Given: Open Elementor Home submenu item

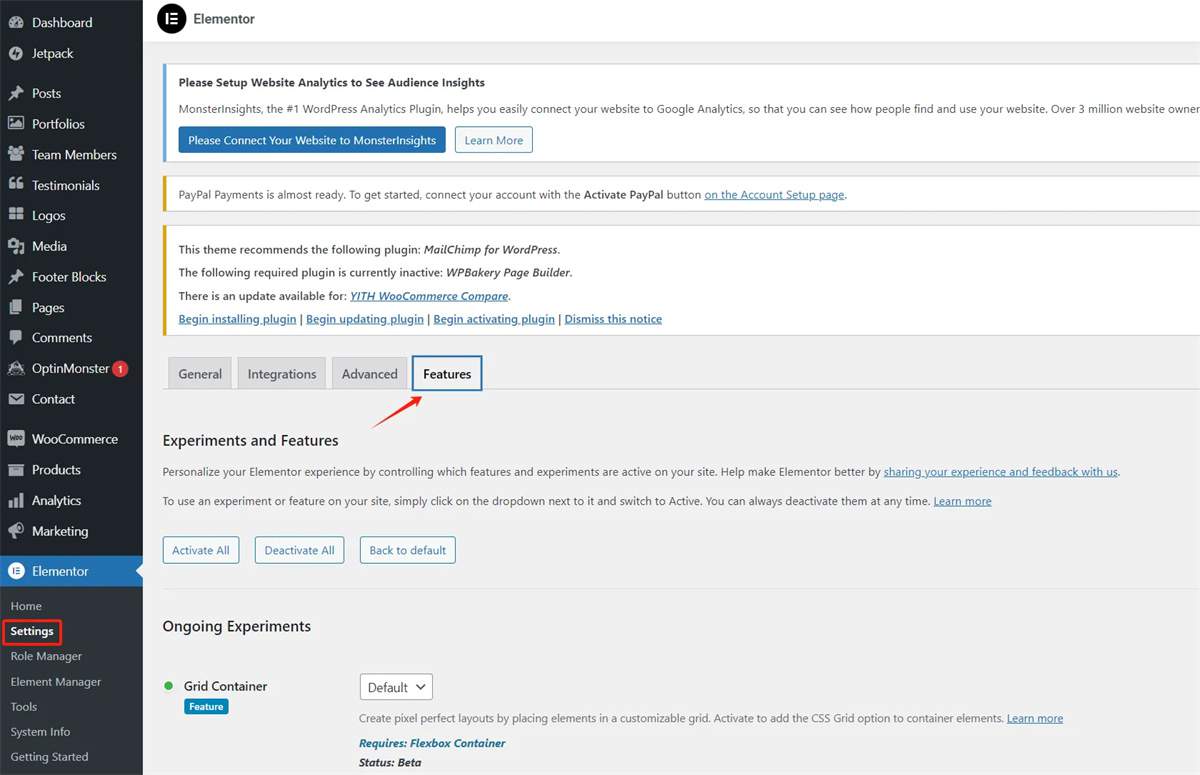Looking at the screenshot, I should click(26, 606).
